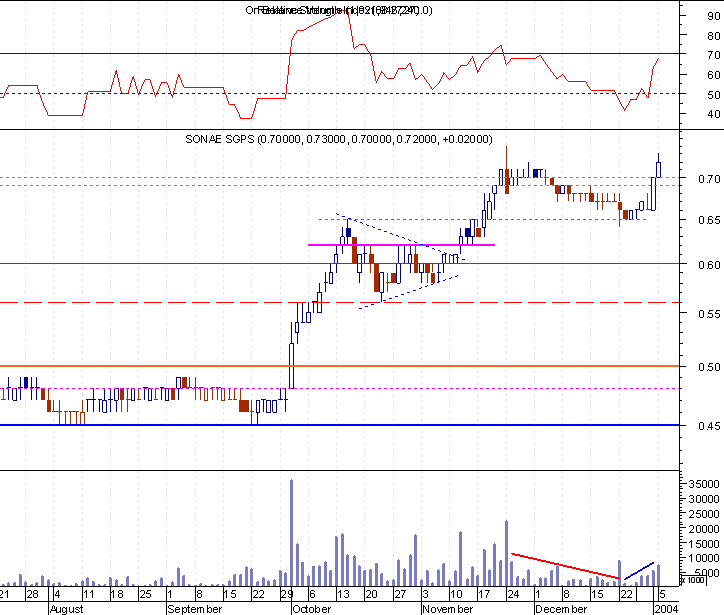Click the 20000 volume axis label

[x=704, y=529]
